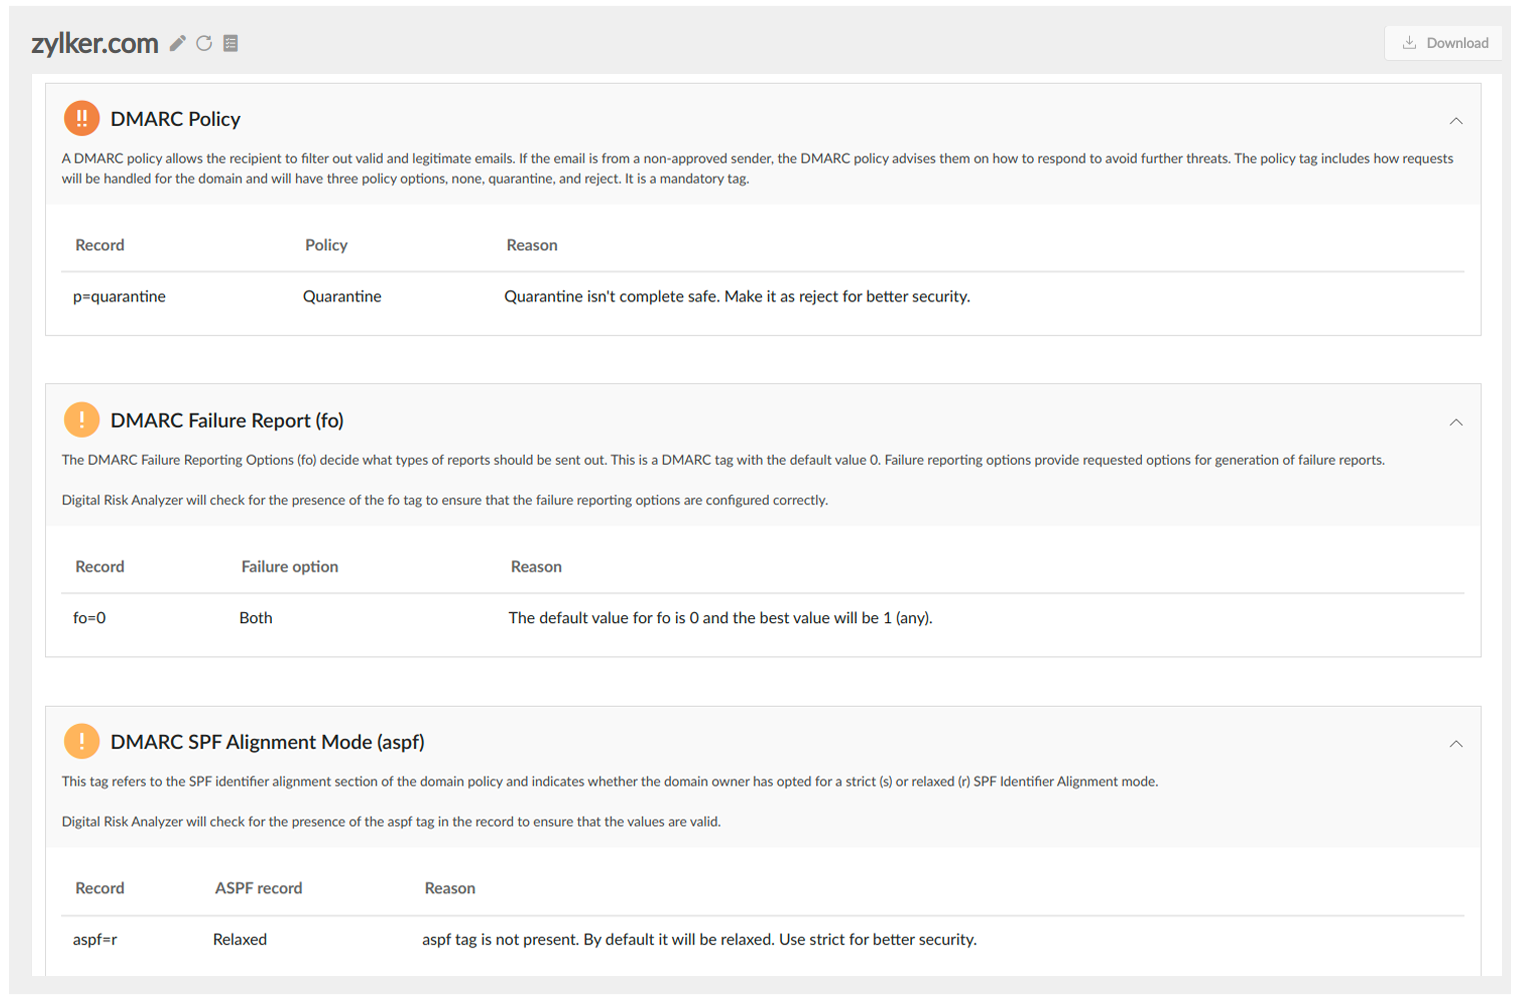
Task: Click the Policy column header
Action: coord(326,244)
